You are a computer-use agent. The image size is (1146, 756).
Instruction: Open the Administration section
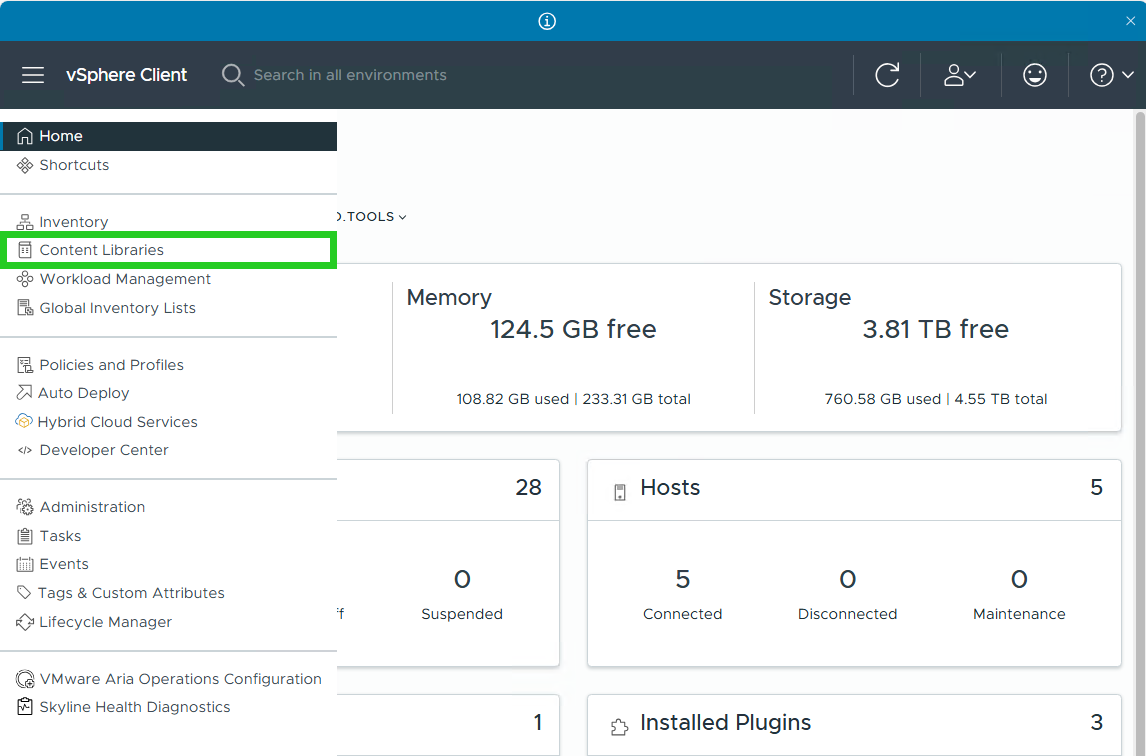point(92,507)
